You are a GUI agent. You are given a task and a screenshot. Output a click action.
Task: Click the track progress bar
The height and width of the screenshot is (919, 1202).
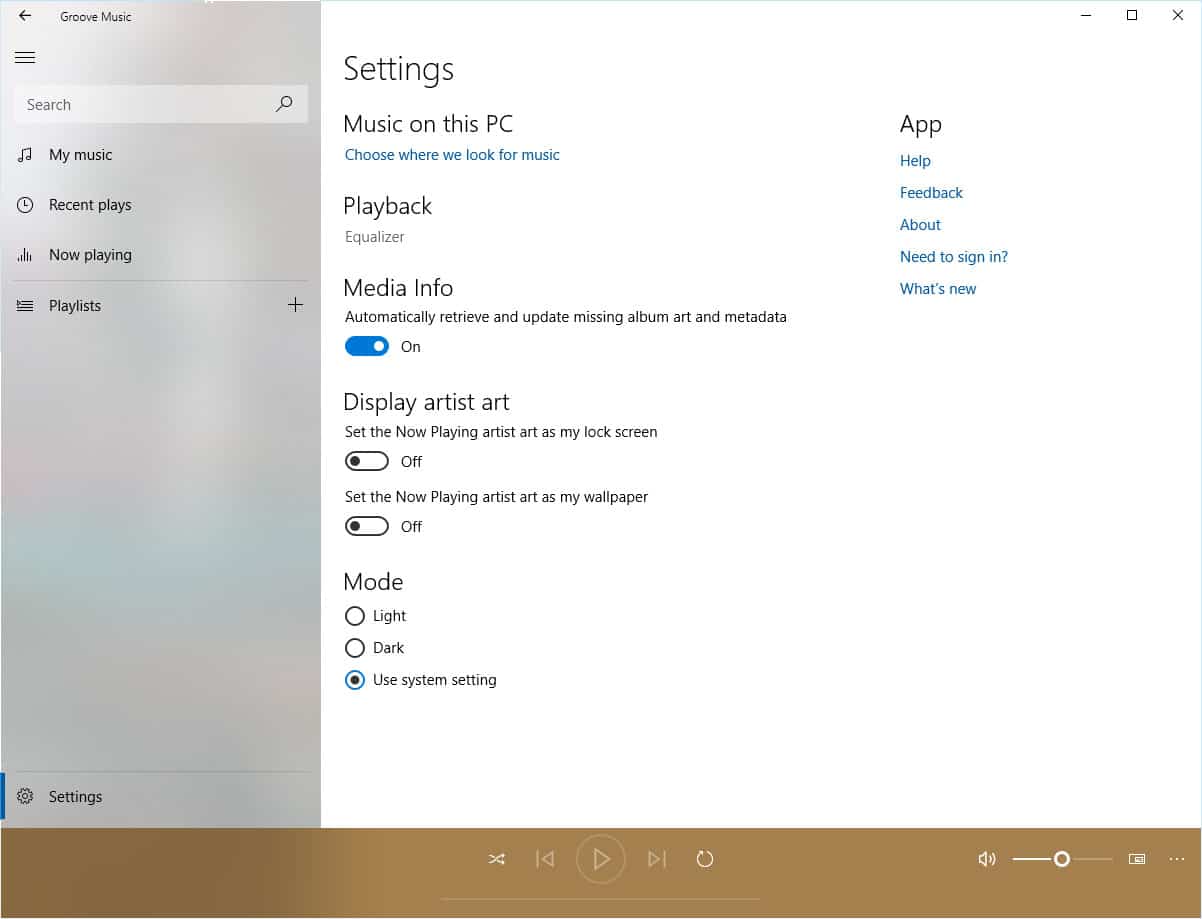[601, 899]
